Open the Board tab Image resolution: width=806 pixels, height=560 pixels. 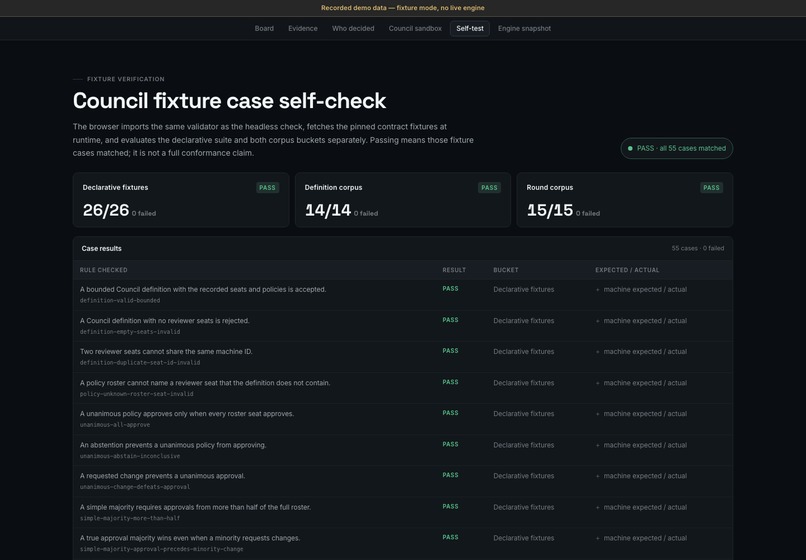click(264, 29)
